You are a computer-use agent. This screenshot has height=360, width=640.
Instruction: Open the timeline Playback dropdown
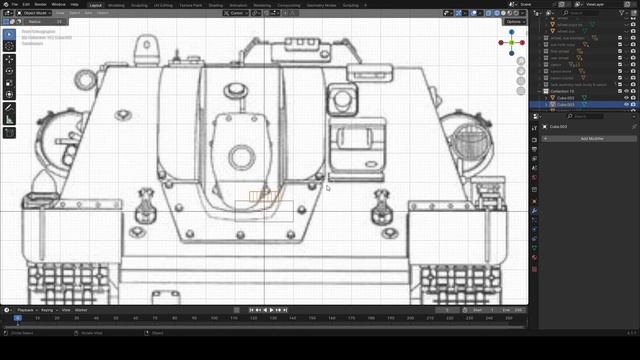coord(27,310)
